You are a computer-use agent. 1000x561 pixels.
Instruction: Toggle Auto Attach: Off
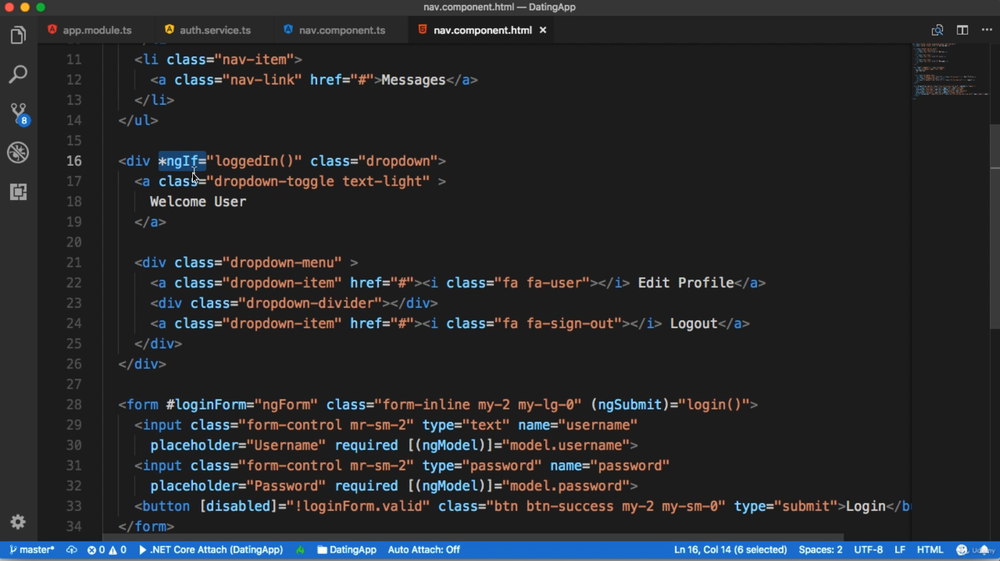pyautogui.click(x=423, y=550)
